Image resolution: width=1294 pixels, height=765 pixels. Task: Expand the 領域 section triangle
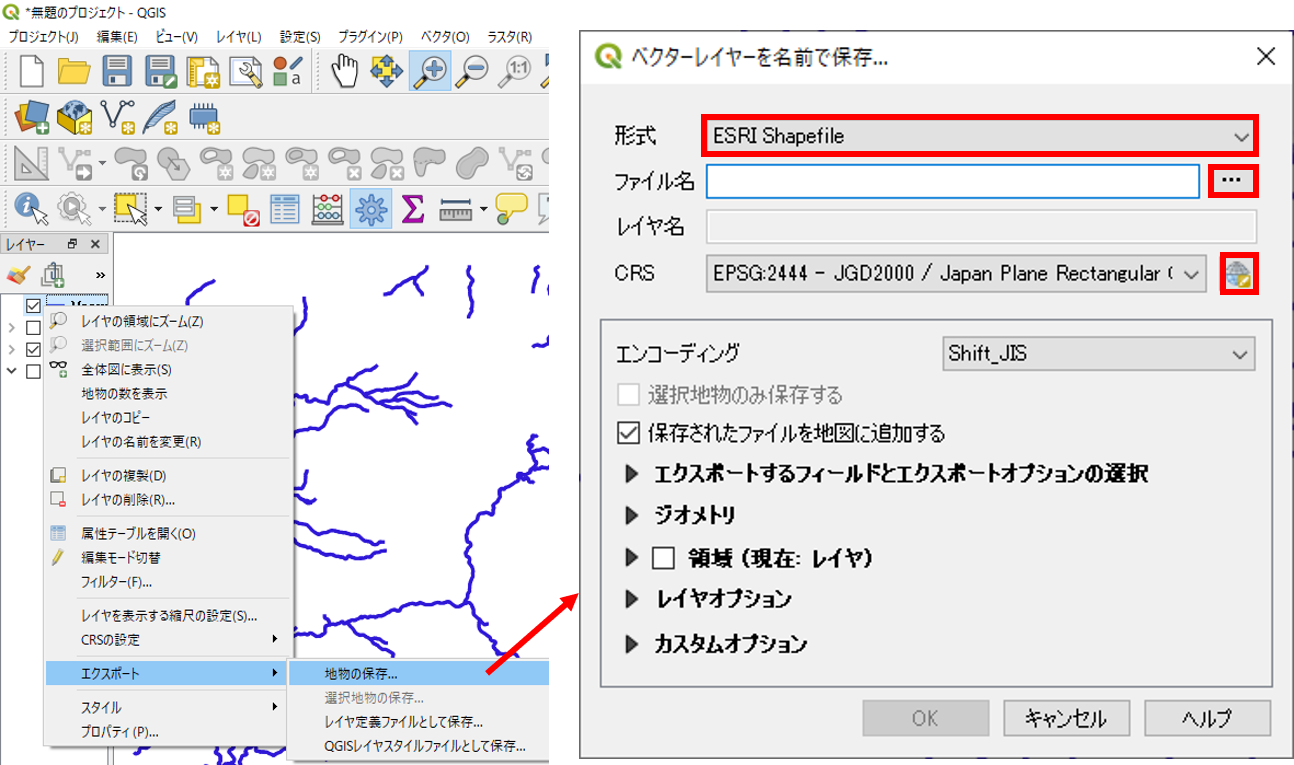pyautogui.click(x=631, y=557)
